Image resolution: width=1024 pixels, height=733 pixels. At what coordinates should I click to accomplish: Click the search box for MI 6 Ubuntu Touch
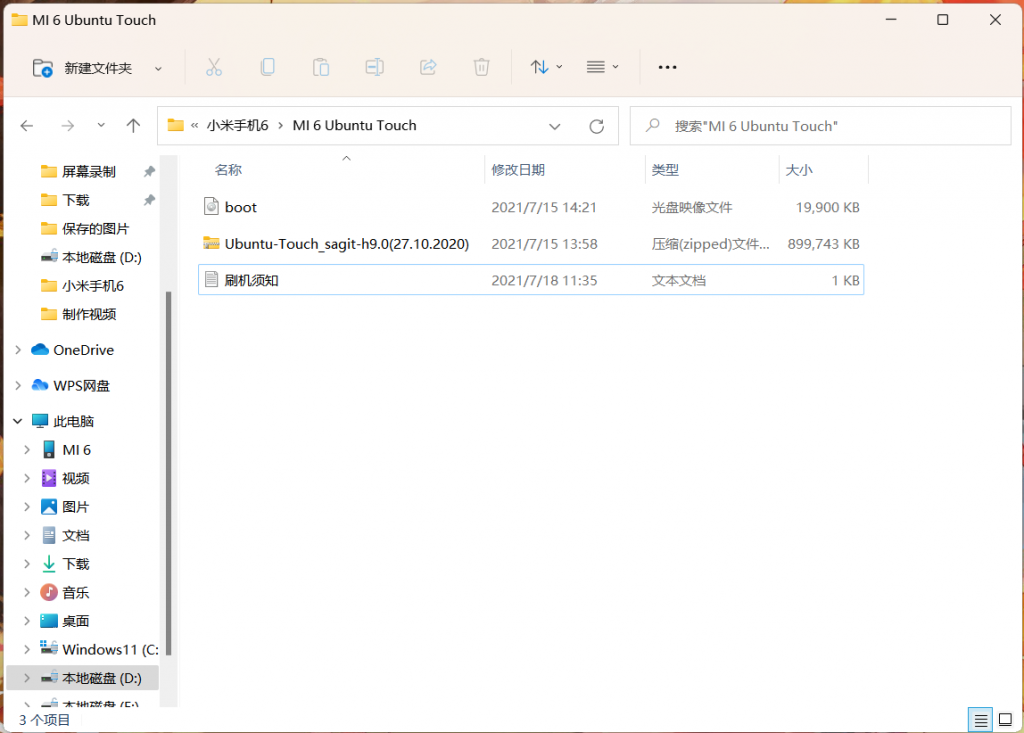coord(820,126)
